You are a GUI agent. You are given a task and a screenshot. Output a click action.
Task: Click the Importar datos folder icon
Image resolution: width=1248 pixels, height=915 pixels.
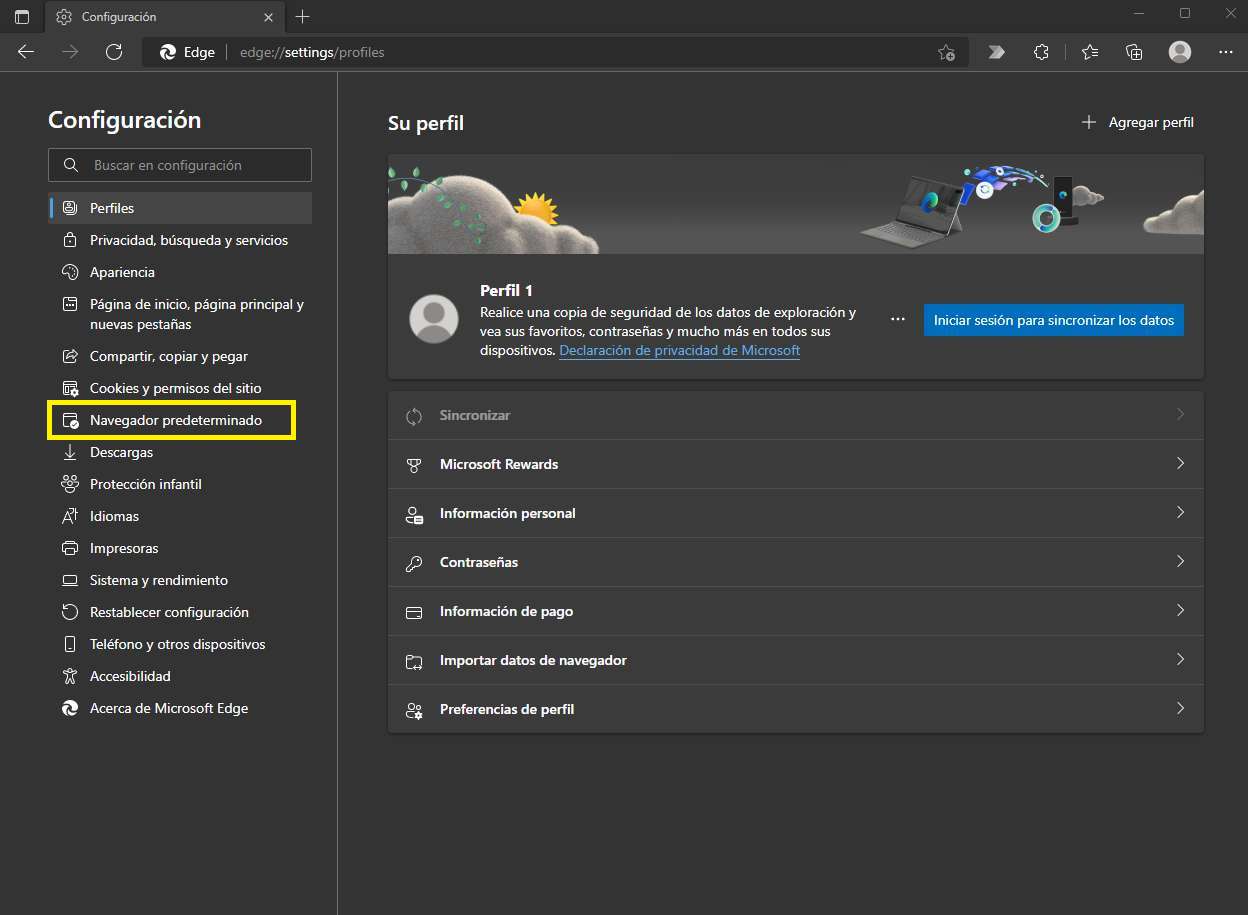point(414,661)
